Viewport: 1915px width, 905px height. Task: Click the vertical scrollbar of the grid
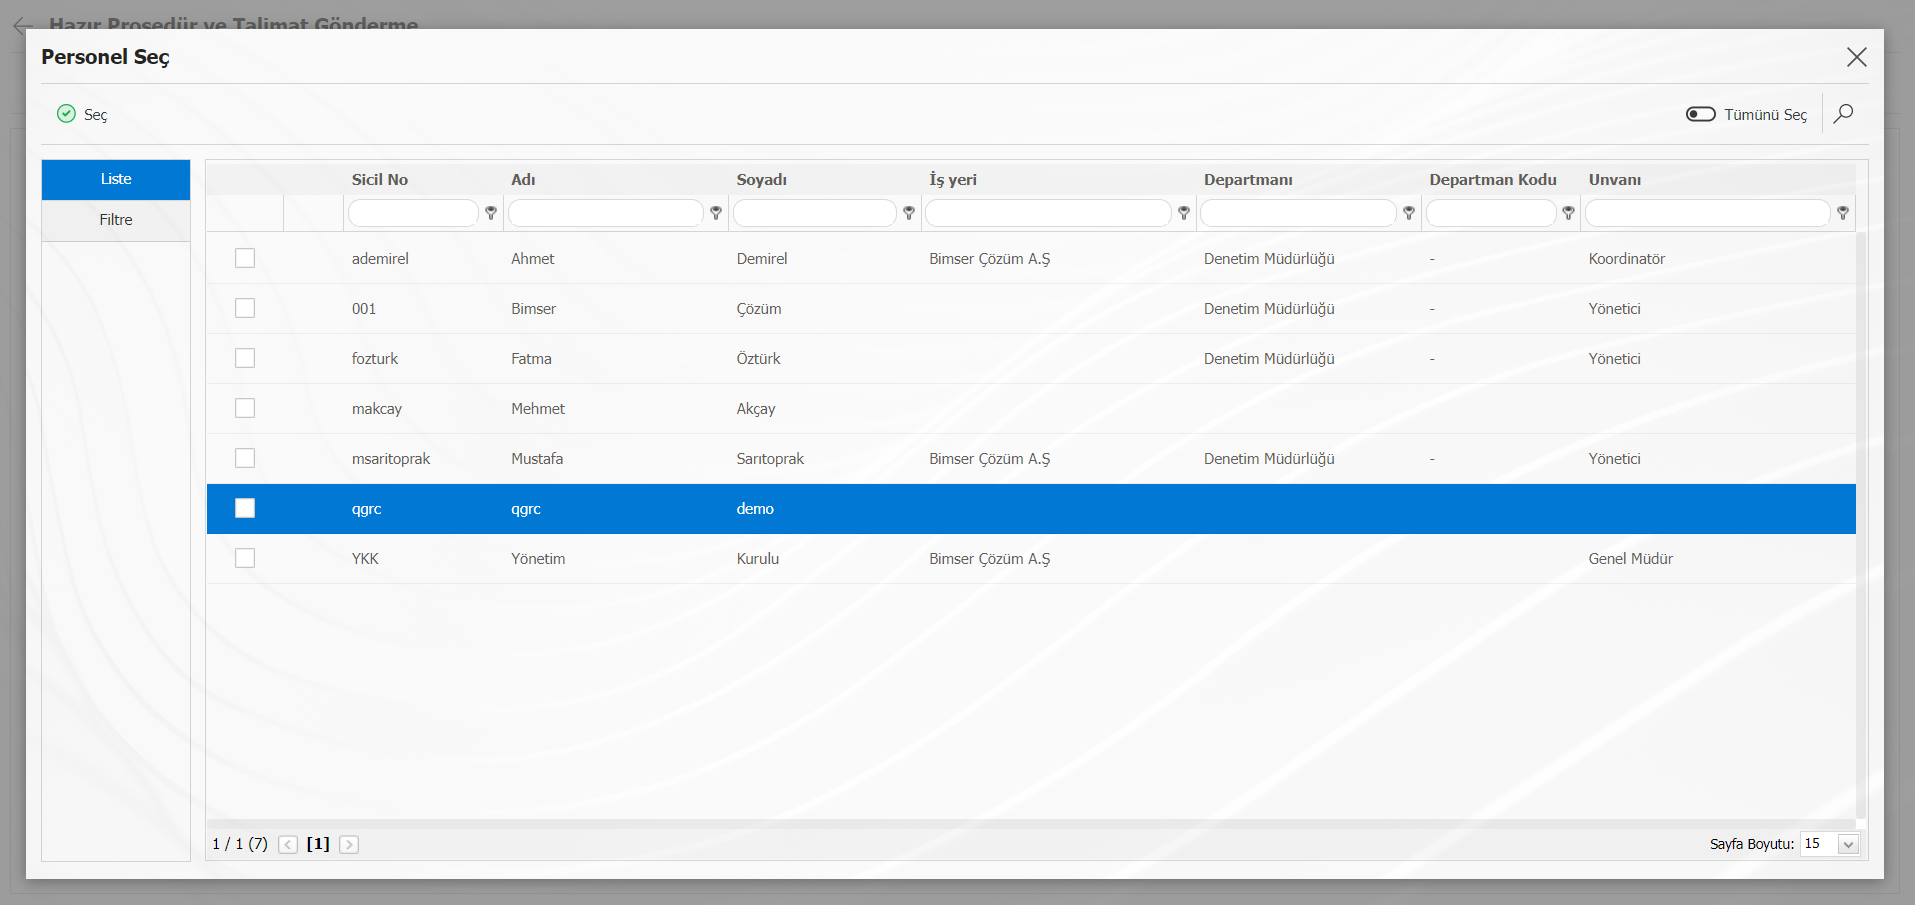click(1861, 525)
